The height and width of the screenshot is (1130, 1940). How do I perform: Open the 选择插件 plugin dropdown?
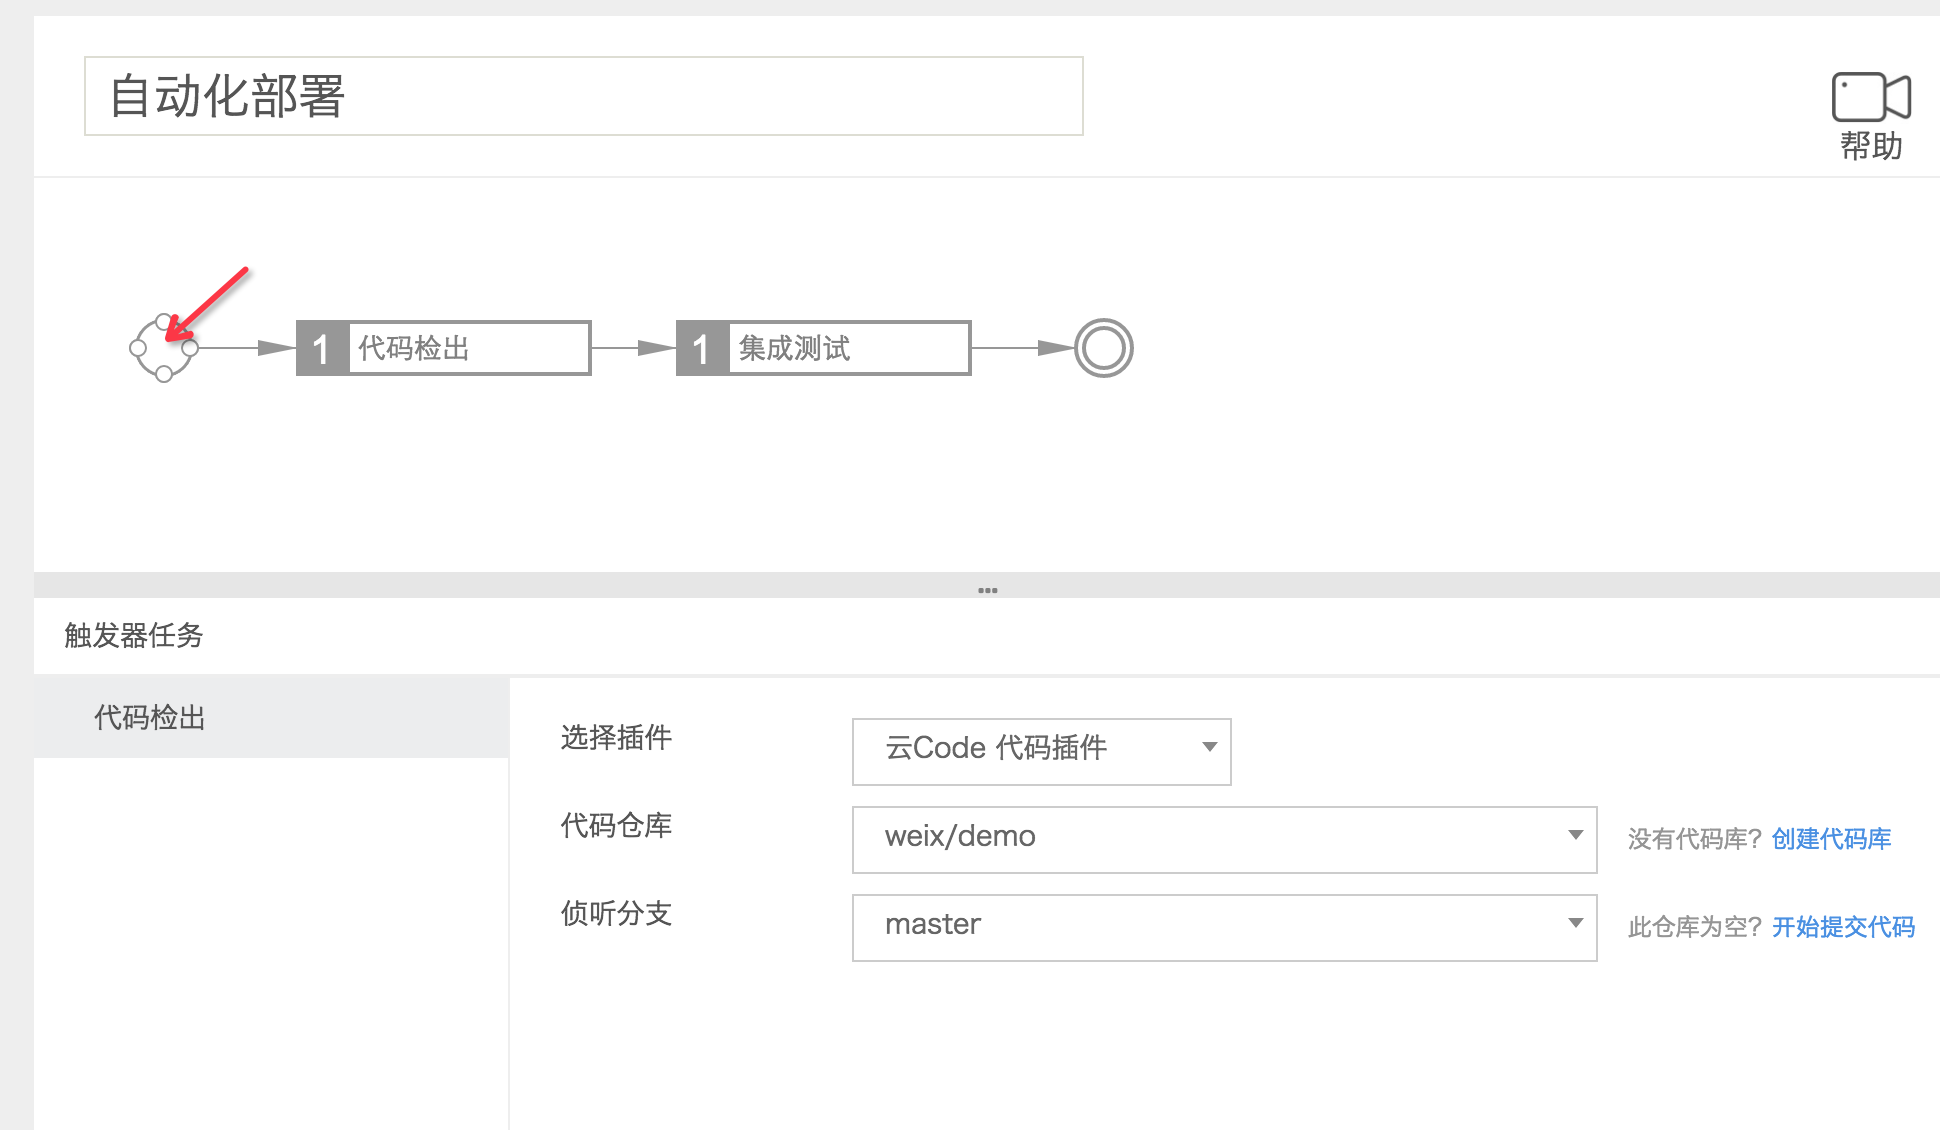point(1041,751)
